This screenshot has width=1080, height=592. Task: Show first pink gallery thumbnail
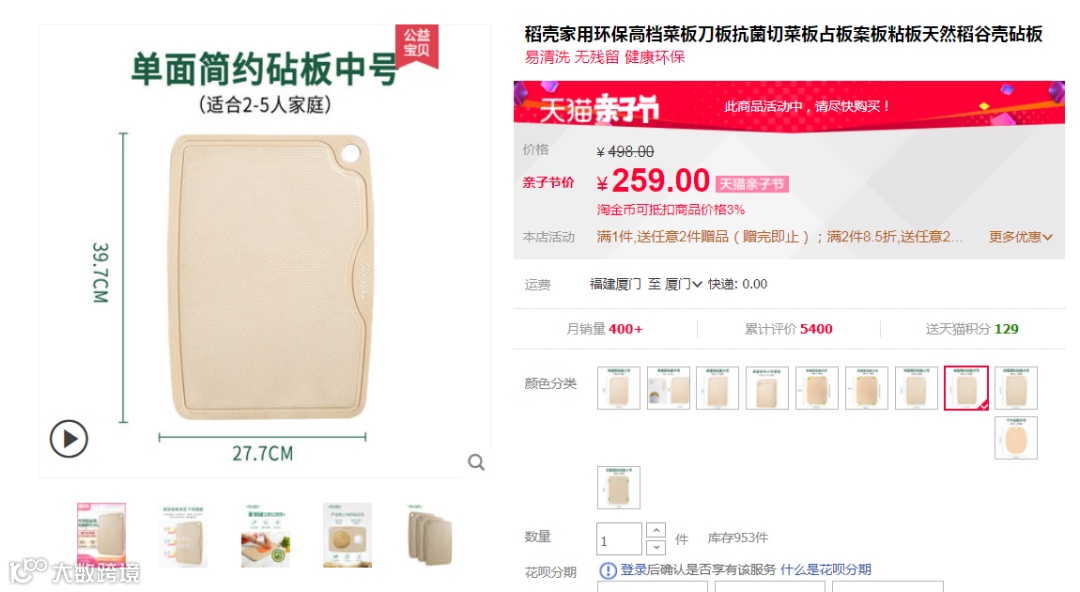(x=101, y=535)
